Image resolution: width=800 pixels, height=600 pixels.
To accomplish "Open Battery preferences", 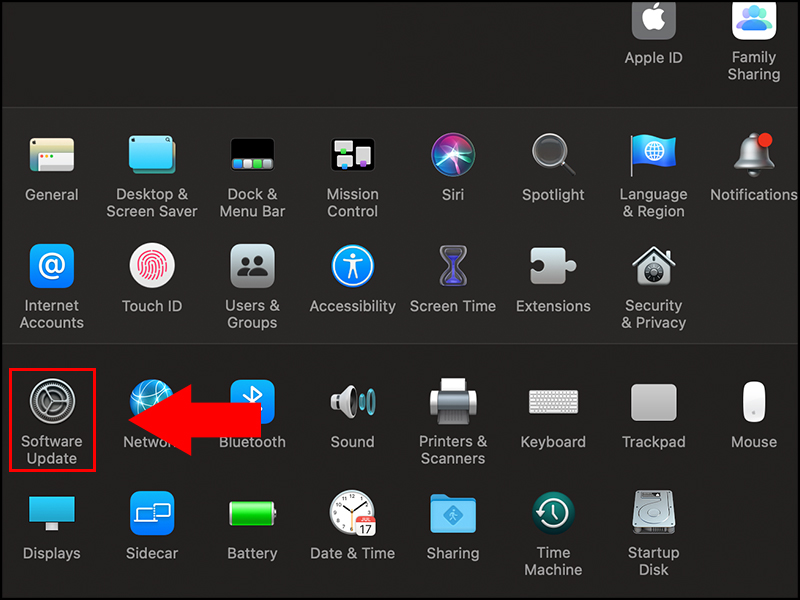I will click(x=252, y=513).
